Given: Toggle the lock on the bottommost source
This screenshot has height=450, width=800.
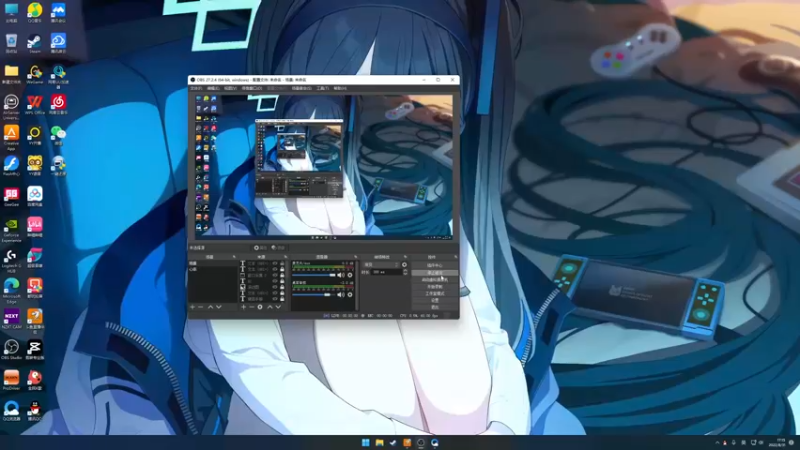Looking at the screenshot, I should 282,299.
